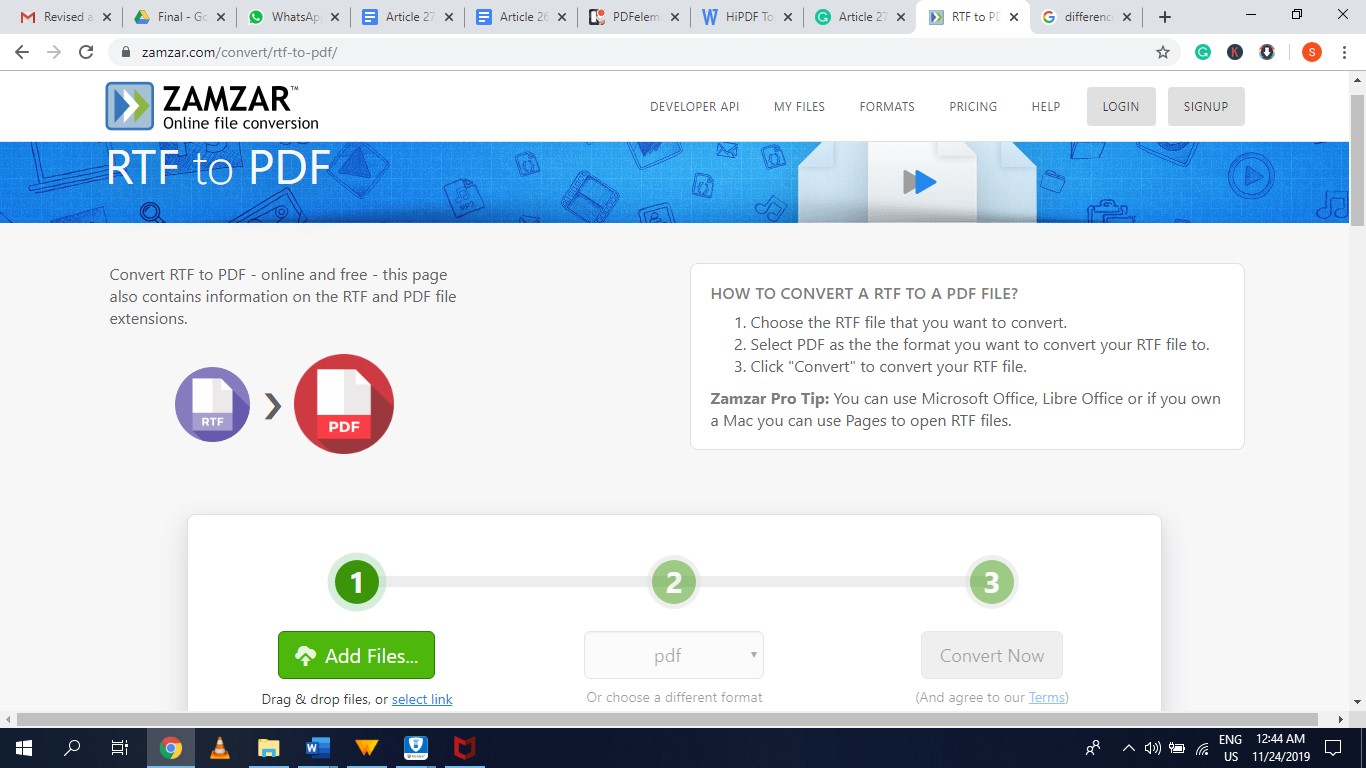The height and width of the screenshot is (768, 1366).
Task: Open the Terms link
Action: click(x=1046, y=698)
